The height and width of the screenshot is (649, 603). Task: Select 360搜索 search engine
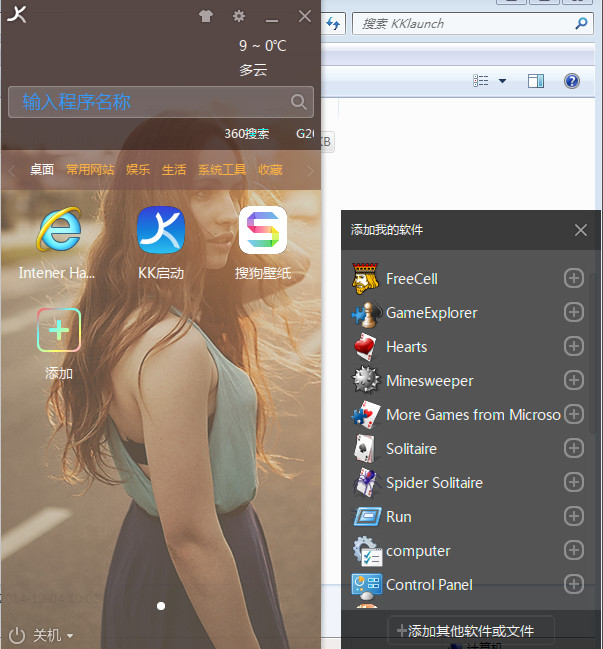[x=247, y=134]
